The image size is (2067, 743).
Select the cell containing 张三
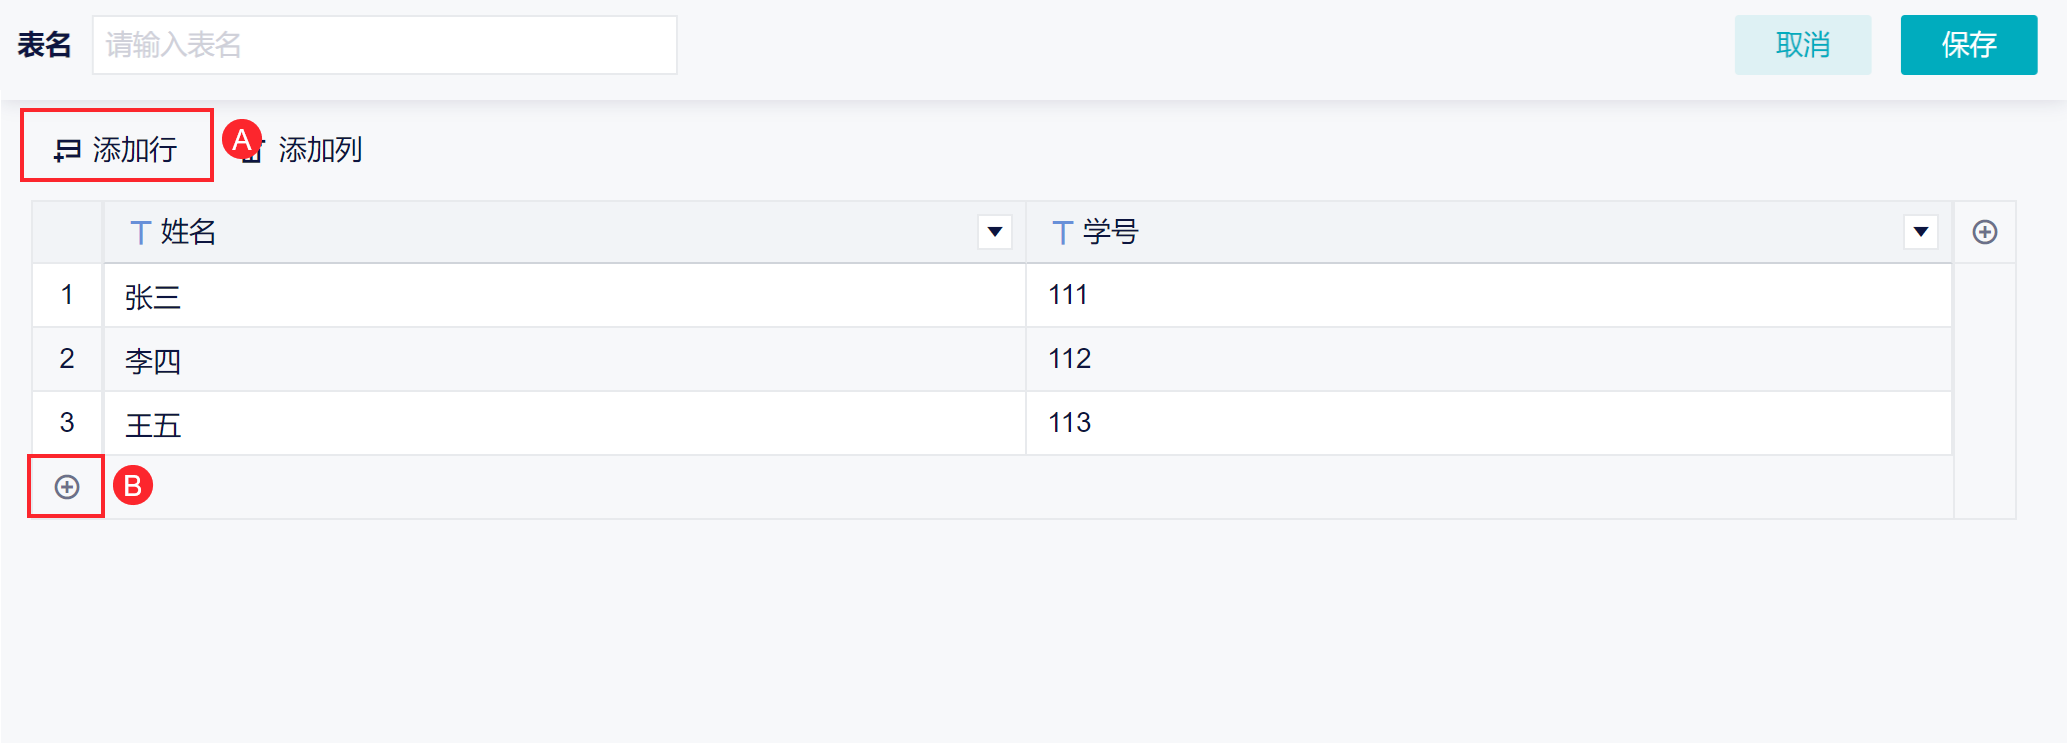(x=564, y=296)
